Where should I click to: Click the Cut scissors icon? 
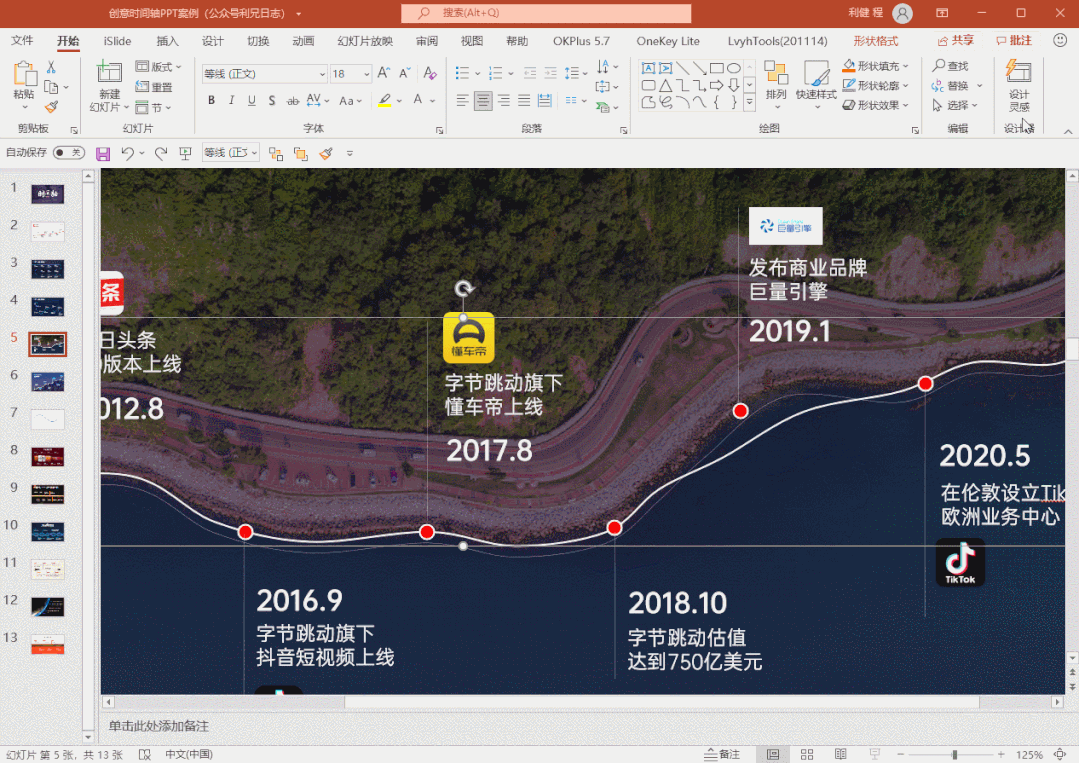51,67
